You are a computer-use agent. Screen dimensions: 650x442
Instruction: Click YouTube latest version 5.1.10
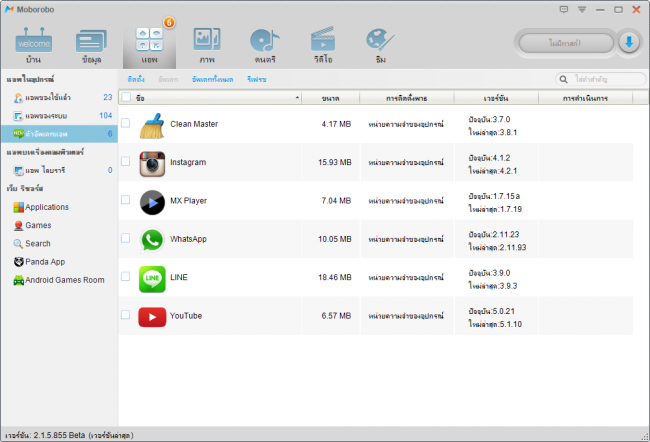click(x=495, y=324)
